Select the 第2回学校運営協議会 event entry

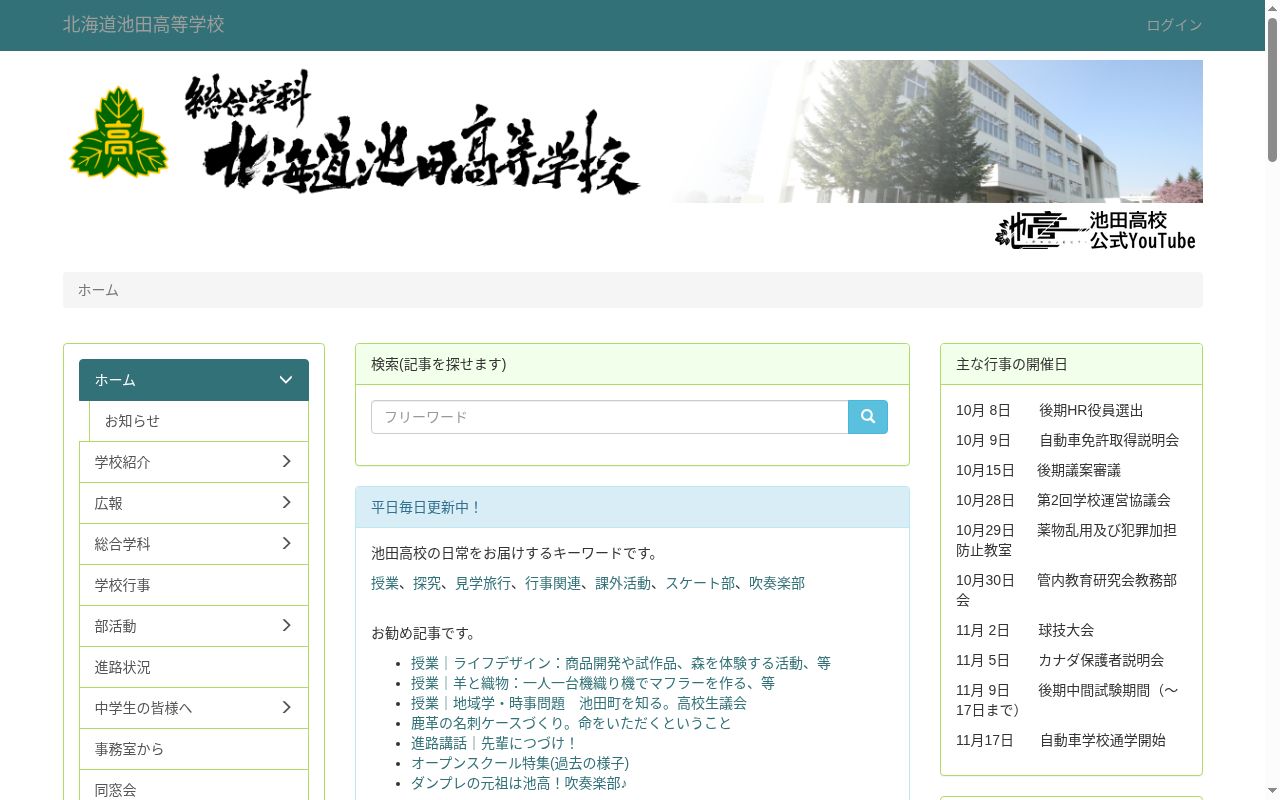click(x=1063, y=500)
